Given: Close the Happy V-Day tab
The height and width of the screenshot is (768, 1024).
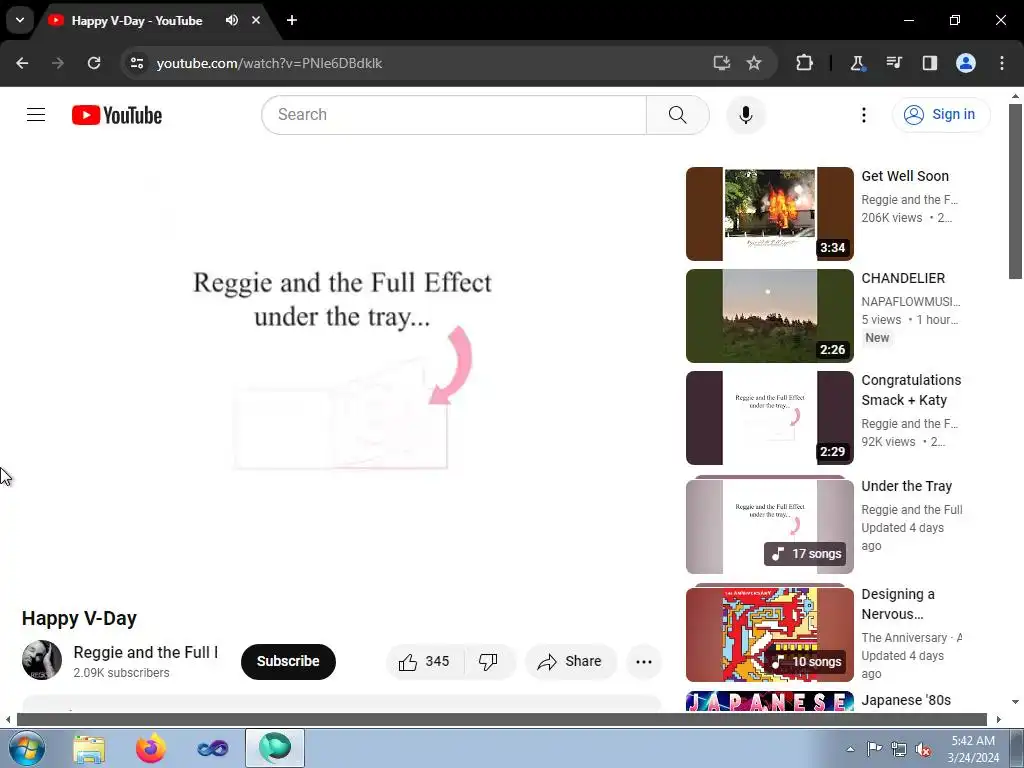Looking at the screenshot, I should tap(256, 20).
